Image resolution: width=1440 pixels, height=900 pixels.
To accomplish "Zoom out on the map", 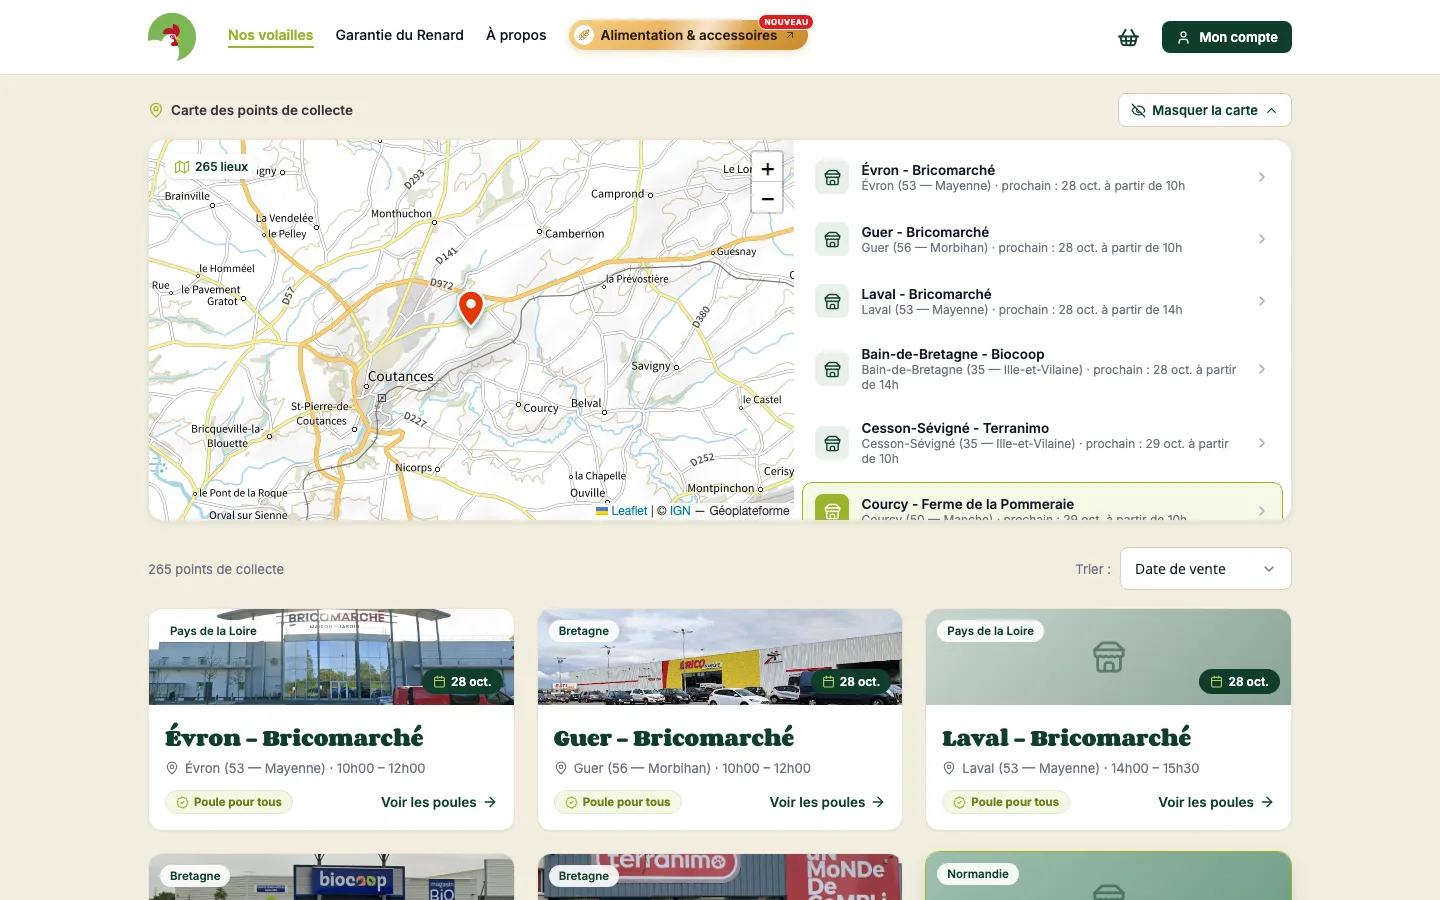I will click(767, 198).
